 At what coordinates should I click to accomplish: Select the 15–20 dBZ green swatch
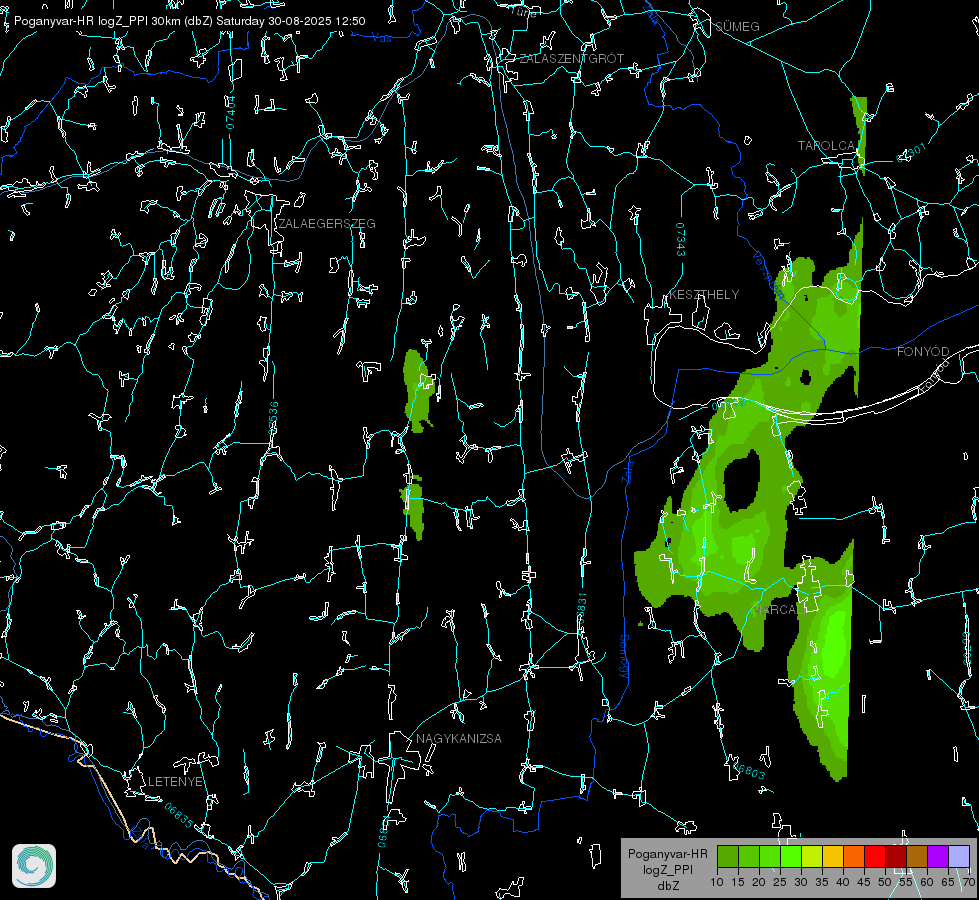[749, 856]
